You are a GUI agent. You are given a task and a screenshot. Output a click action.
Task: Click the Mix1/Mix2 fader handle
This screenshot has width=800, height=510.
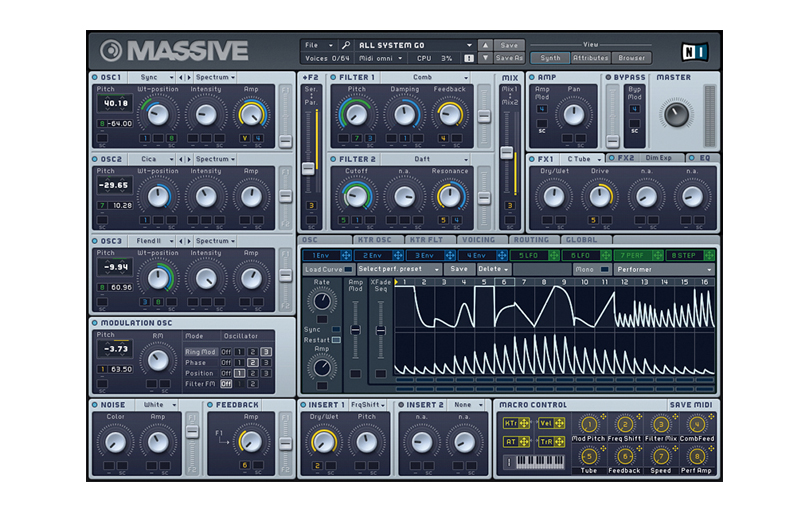507,152
